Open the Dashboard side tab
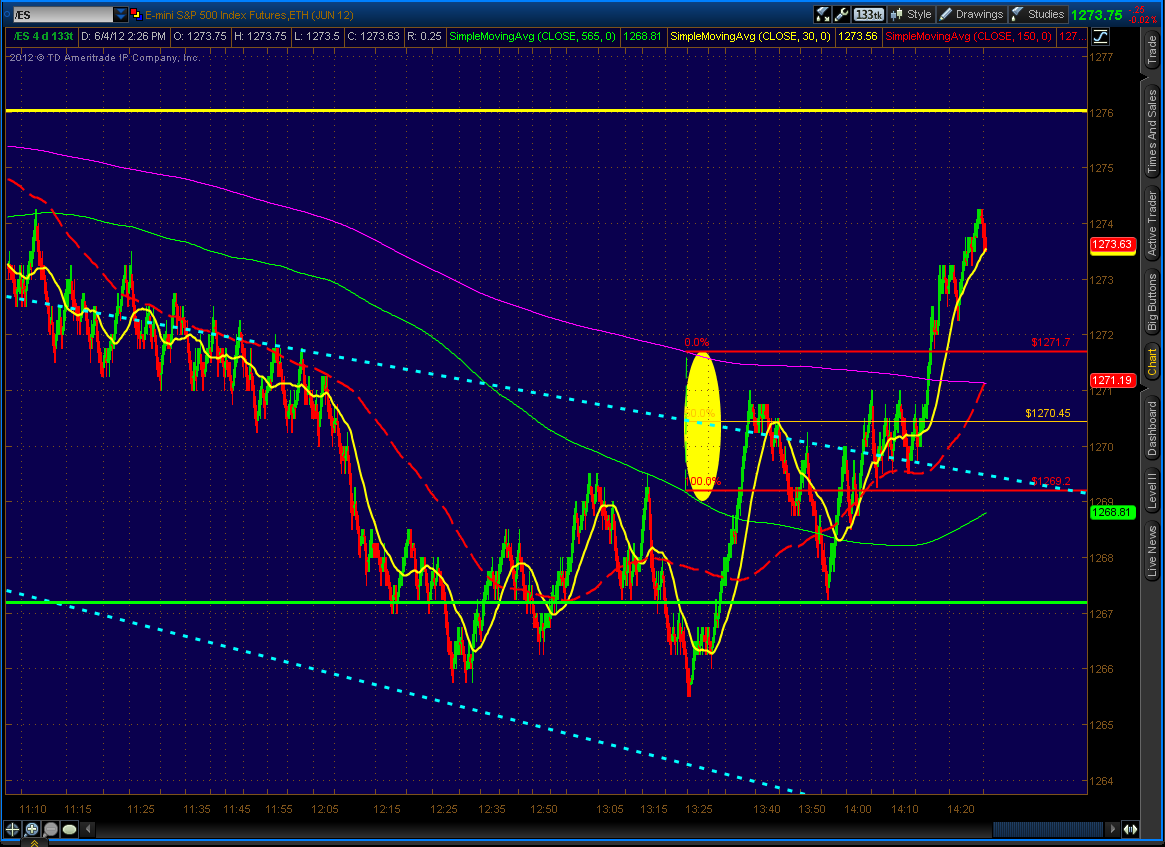 [x=1152, y=429]
